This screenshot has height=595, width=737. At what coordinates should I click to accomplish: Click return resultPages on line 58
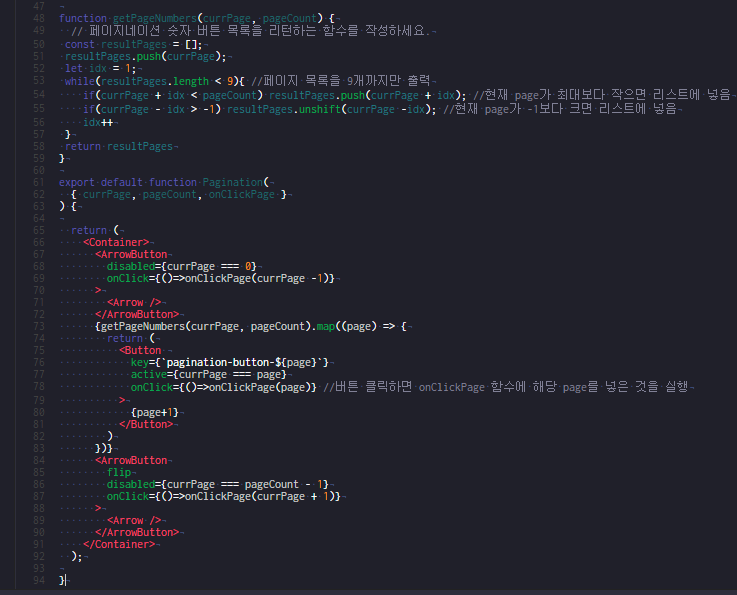[119, 147]
